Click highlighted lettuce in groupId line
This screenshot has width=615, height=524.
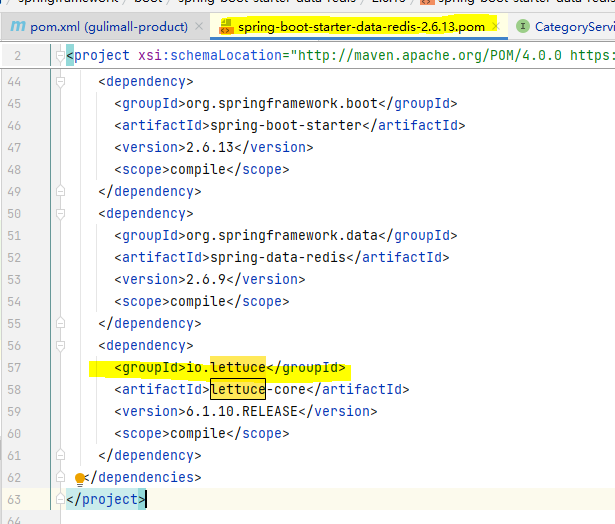click(238, 368)
